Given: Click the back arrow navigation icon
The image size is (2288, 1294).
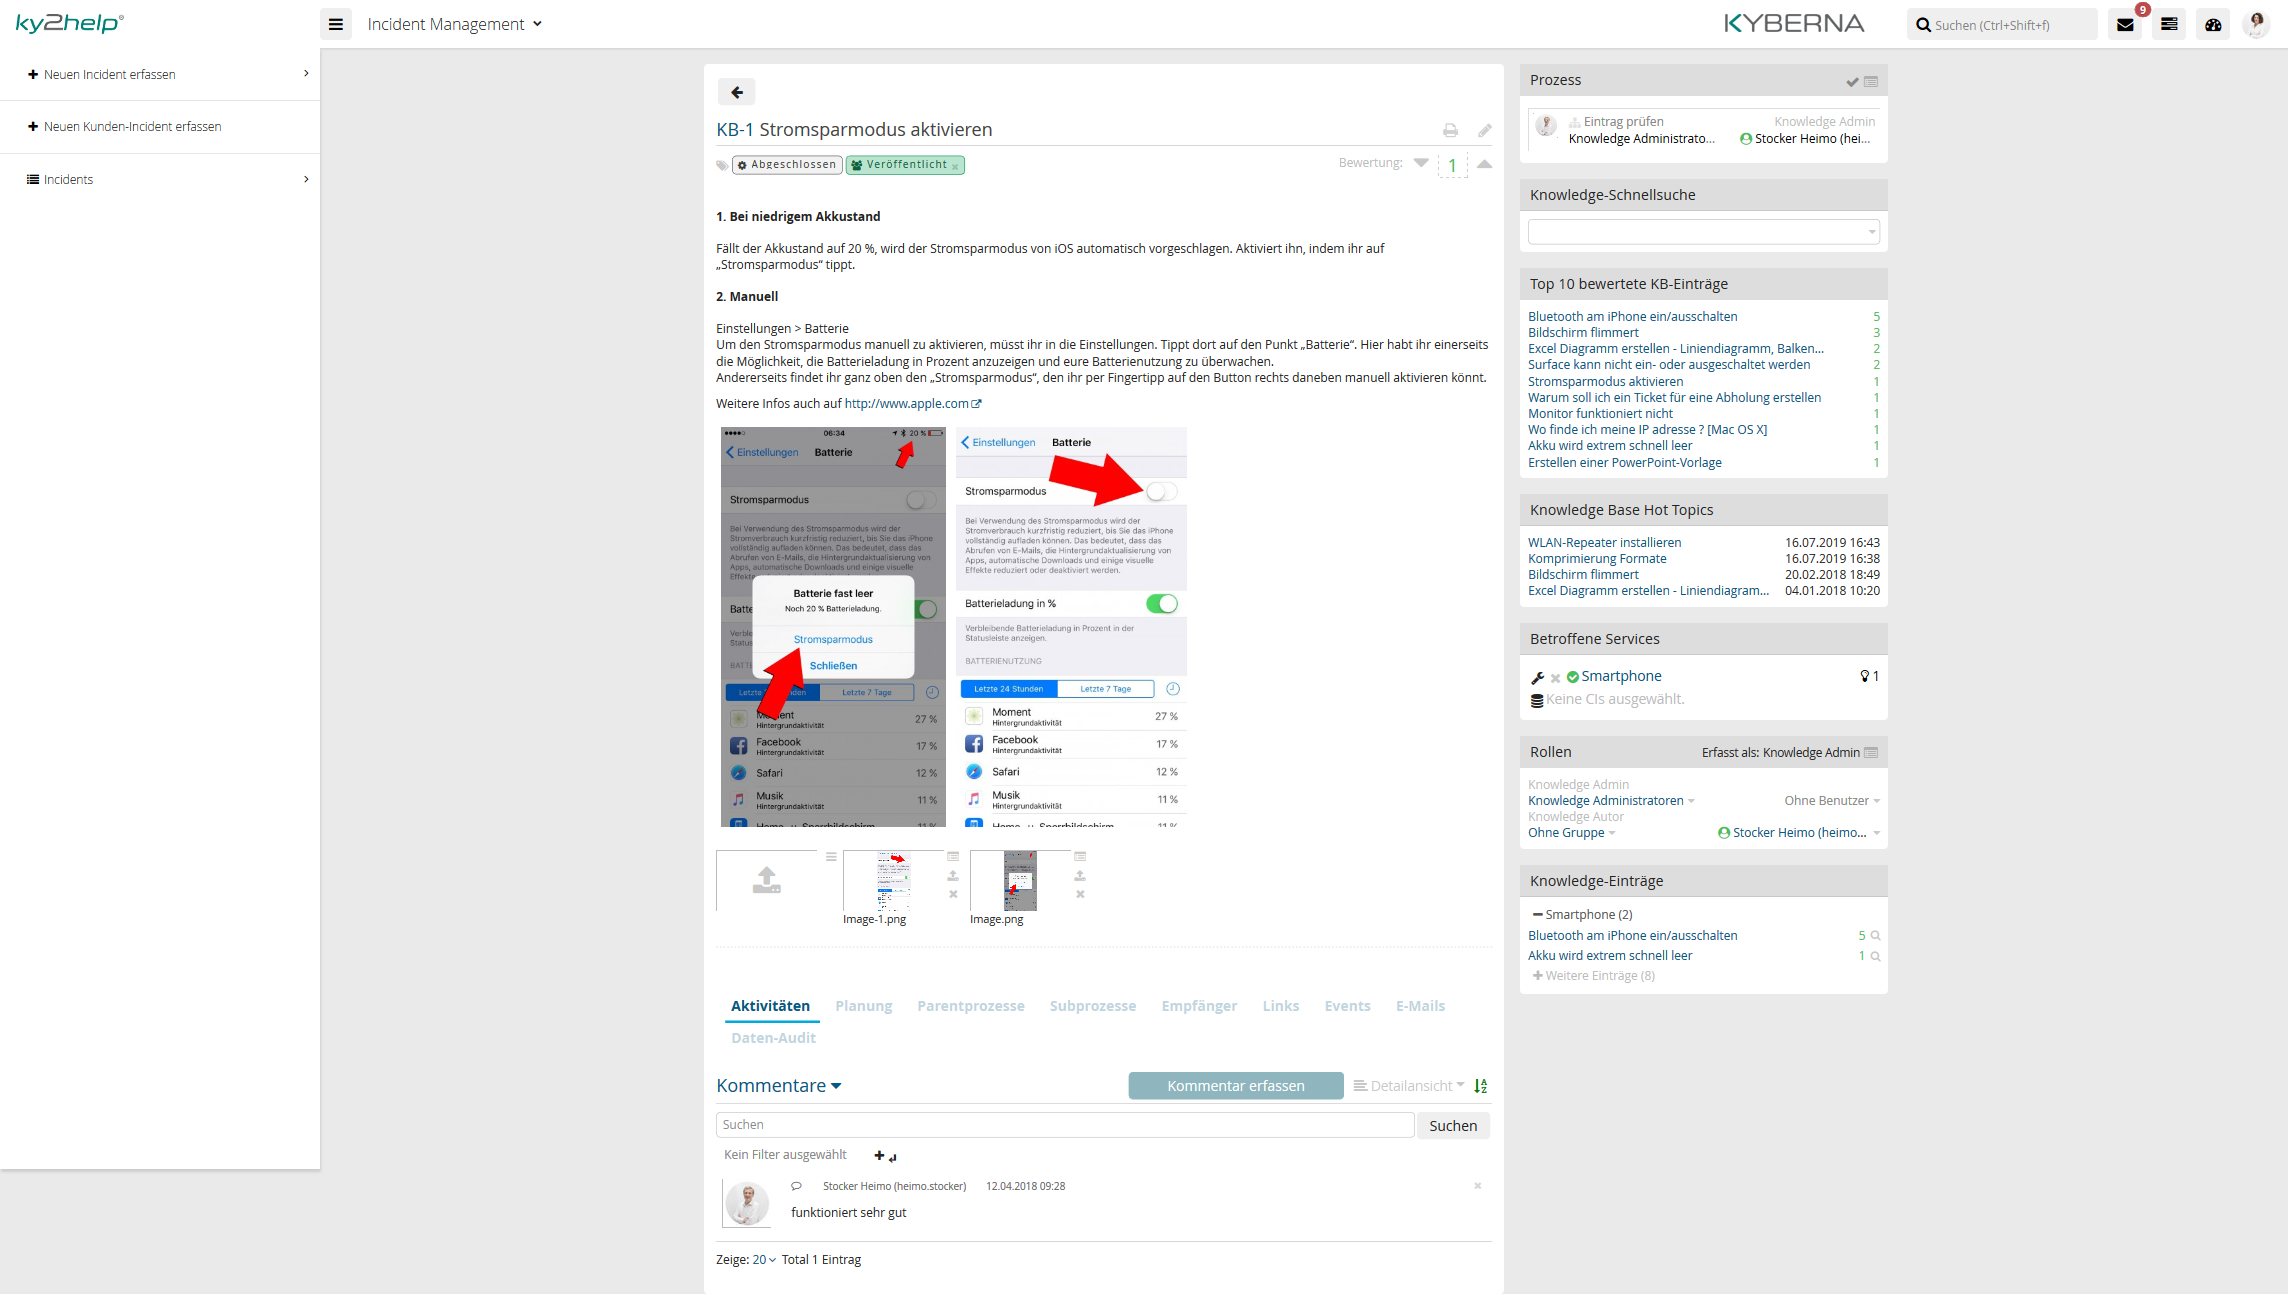Looking at the screenshot, I should (737, 91).
